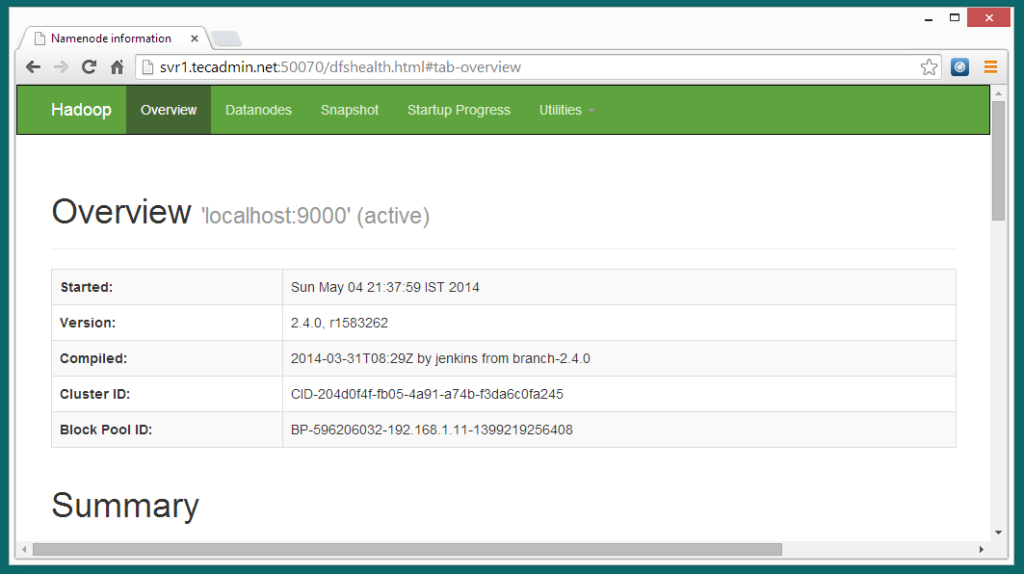Screen dimensions: 1024x574
Task: Click the Hadoop brand link
Action: tap(81, 110)
